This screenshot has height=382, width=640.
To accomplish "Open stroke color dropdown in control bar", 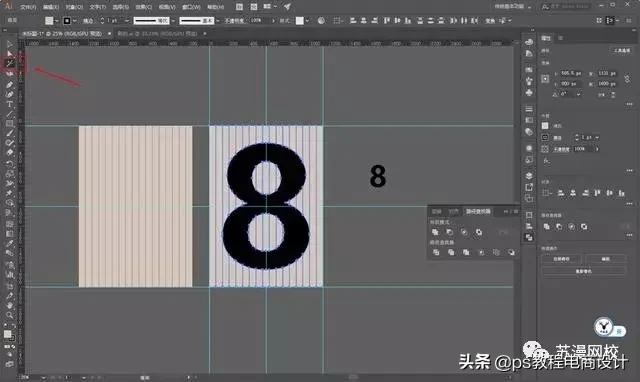I will coord(74,21).
